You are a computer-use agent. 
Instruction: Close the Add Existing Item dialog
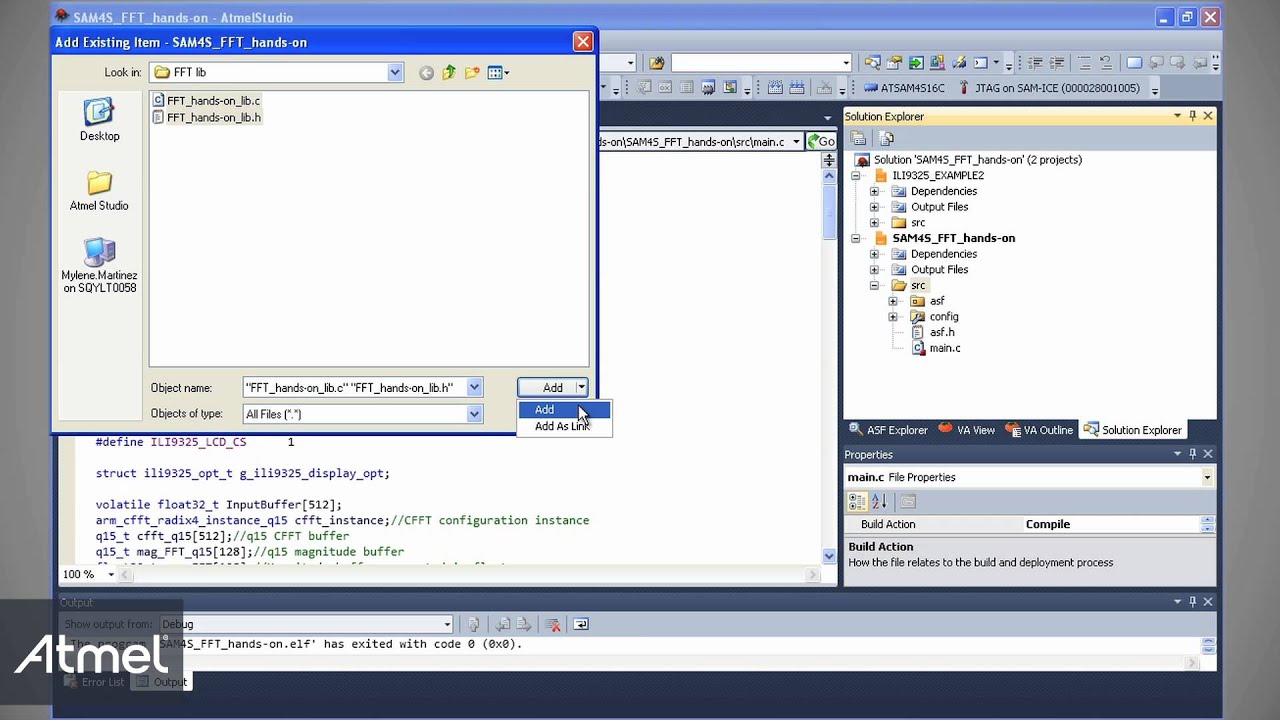point(583,42)
